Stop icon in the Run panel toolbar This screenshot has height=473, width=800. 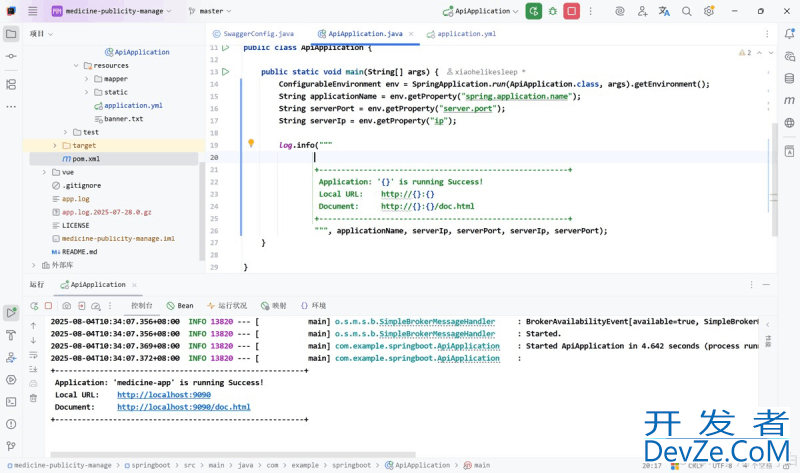[x=48, y=306]
